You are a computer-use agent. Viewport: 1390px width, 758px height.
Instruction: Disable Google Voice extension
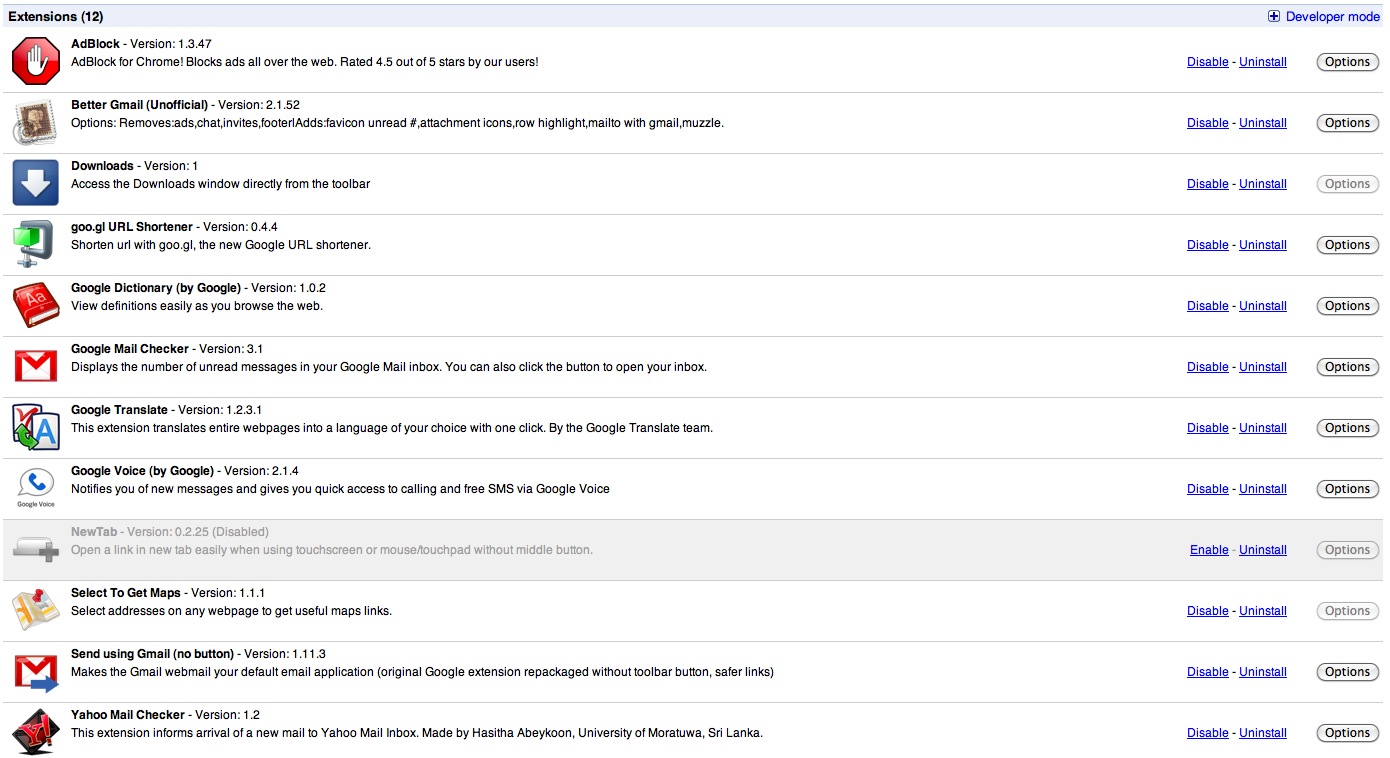(x=1207, y=489)
